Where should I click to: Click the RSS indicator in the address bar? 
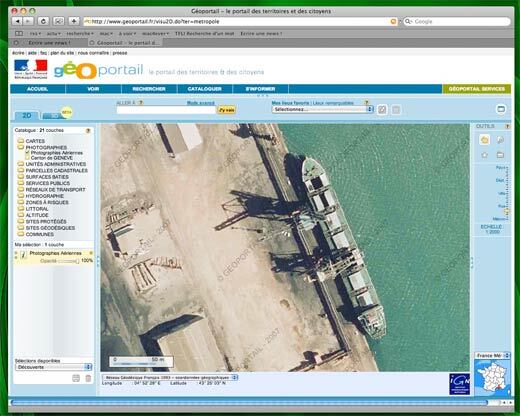(393, 21)
